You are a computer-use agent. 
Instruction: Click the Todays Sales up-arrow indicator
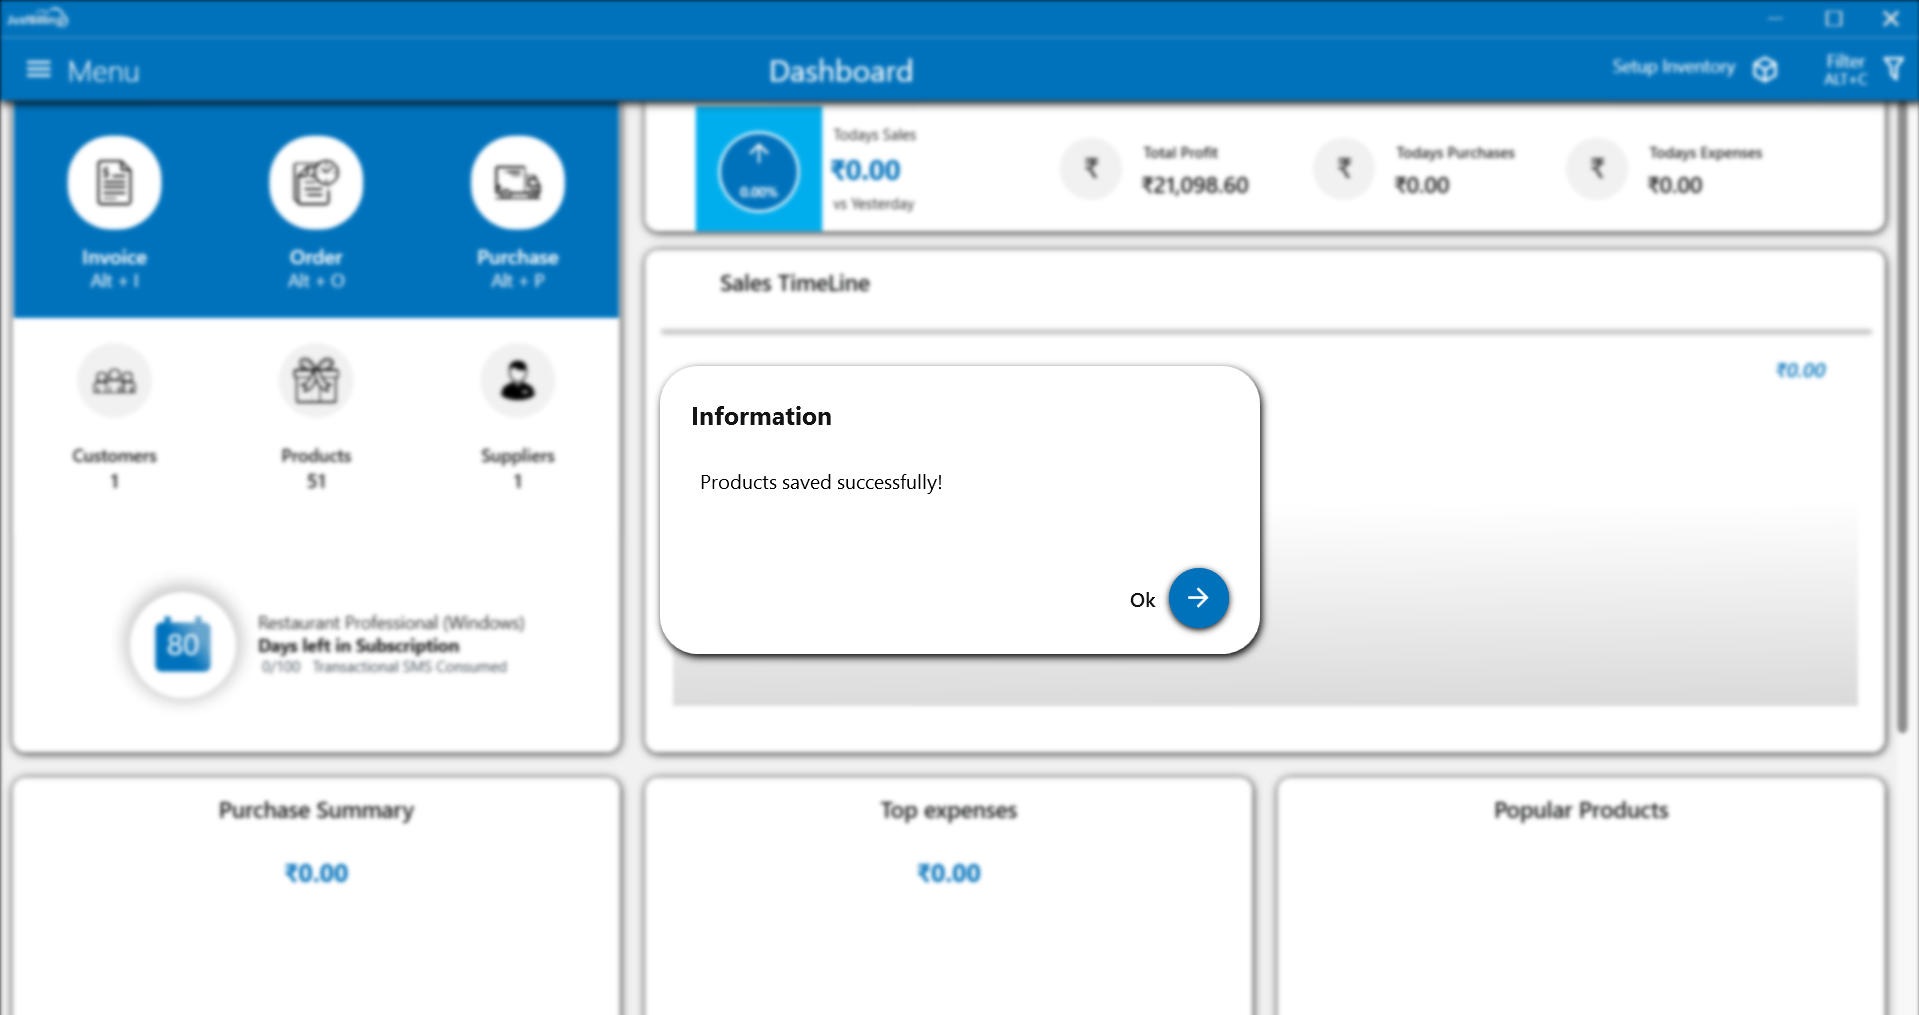click(x=758, y=171)
